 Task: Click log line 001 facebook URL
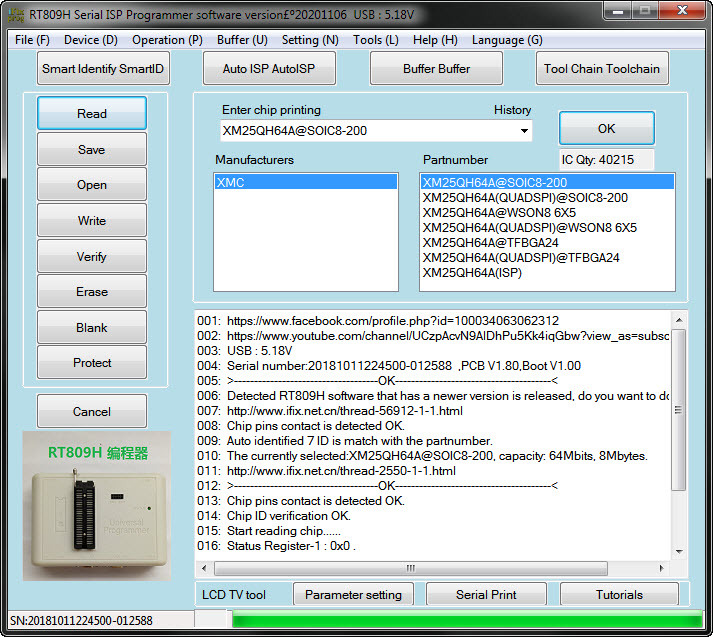tap(393, 321)
